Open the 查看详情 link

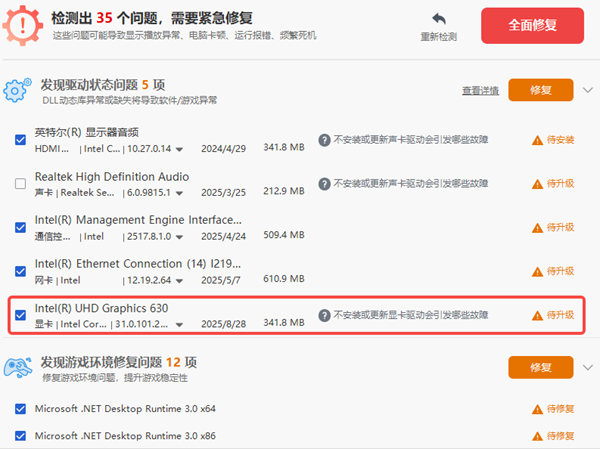point(480,91)
